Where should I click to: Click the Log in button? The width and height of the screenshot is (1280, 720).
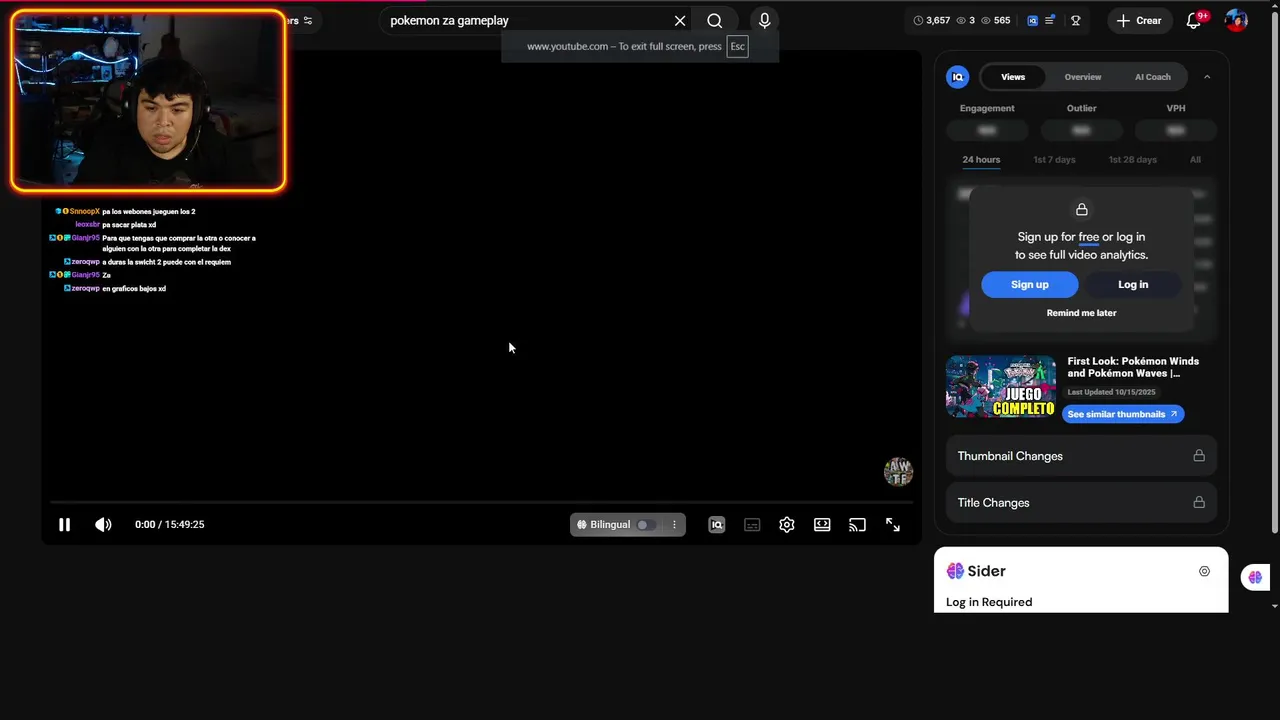coord(1133,285)
